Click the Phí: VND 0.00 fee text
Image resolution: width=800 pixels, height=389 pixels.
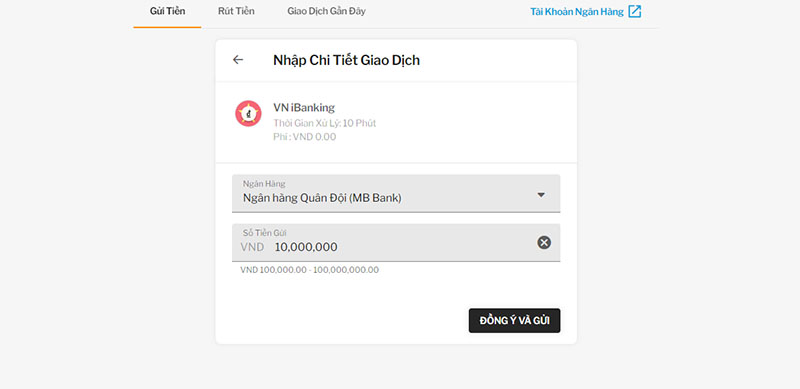click(305, 137)
